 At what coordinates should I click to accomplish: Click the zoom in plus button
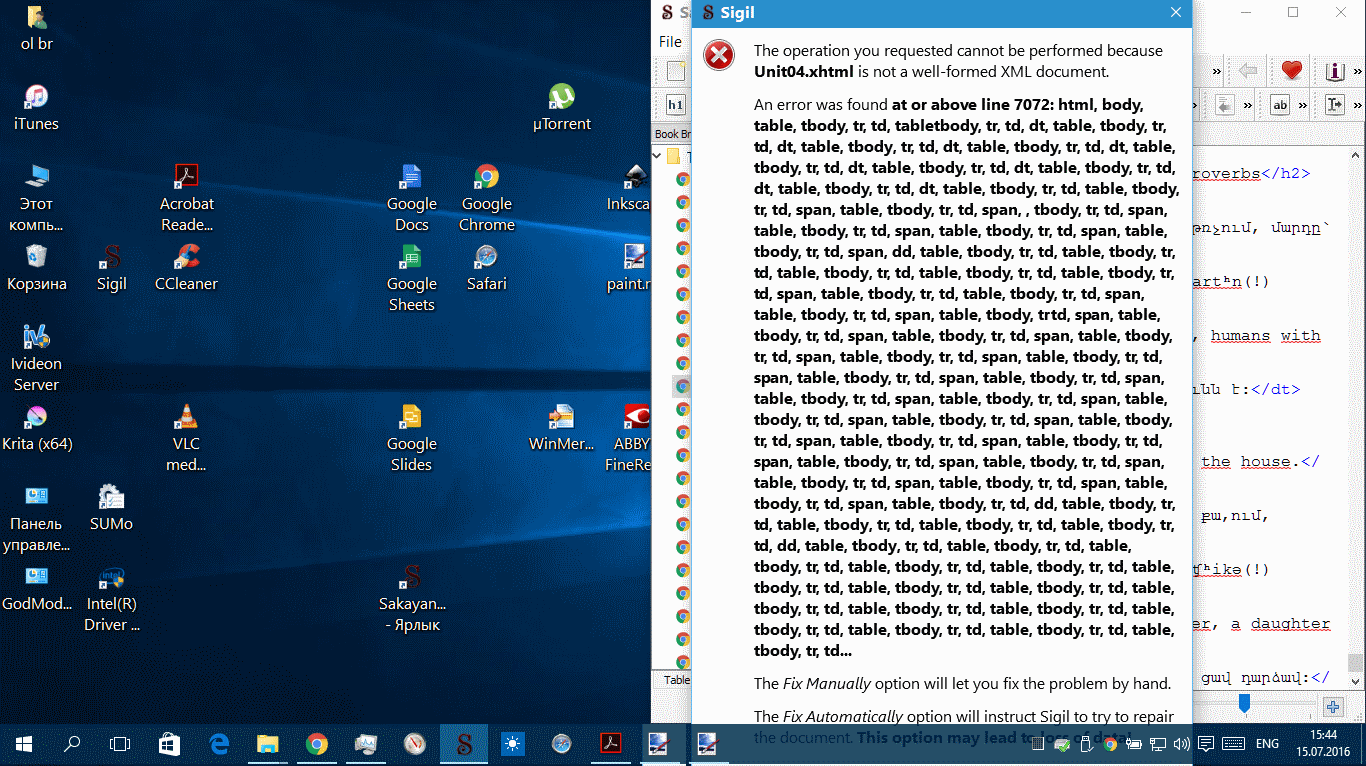pyautogui.click(x=1333, y=707)
